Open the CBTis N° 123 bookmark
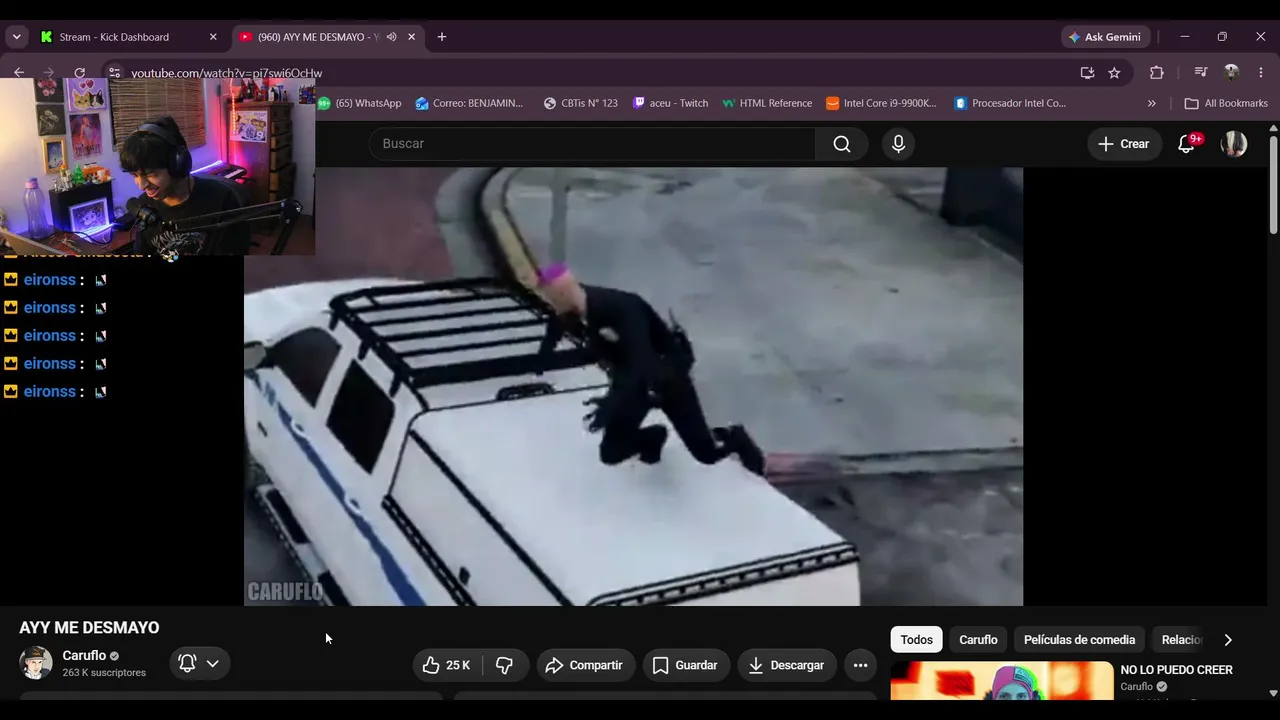The height and width of the screenshot is (720, 1280). [580, 103]
